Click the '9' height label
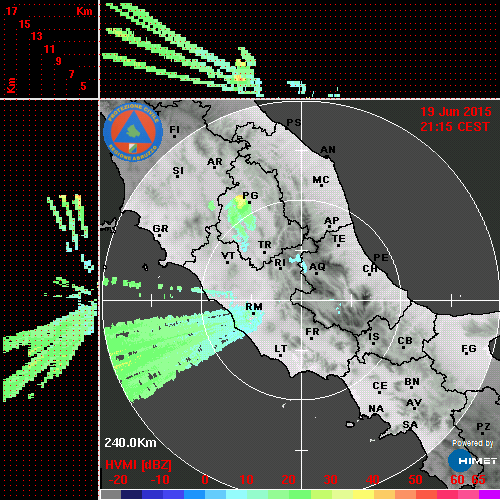The width and height of the screenshot is (500, 500). click(58, 61)
